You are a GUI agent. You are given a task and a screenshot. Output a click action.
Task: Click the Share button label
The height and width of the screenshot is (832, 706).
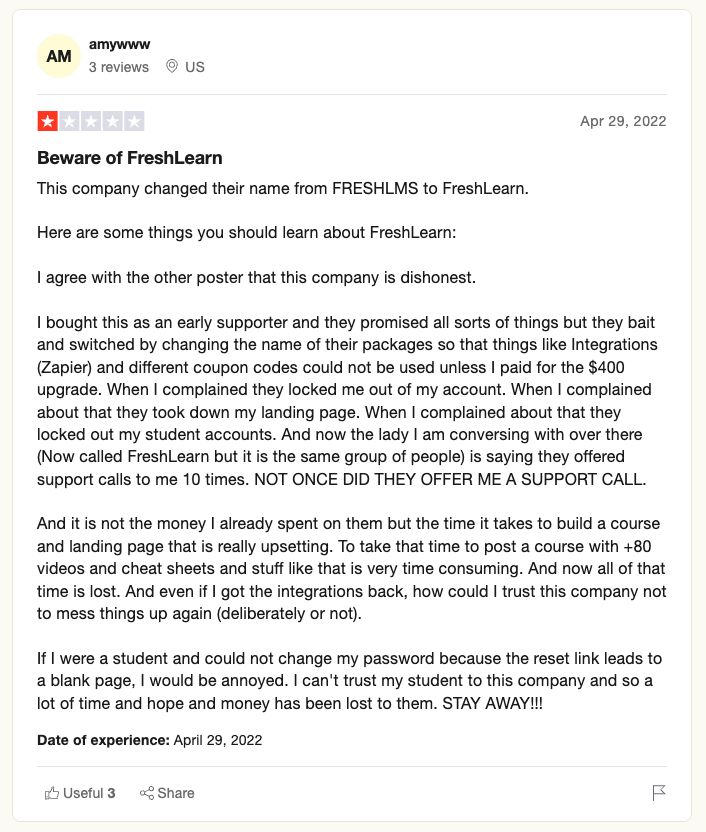click(x=174, y=792)
